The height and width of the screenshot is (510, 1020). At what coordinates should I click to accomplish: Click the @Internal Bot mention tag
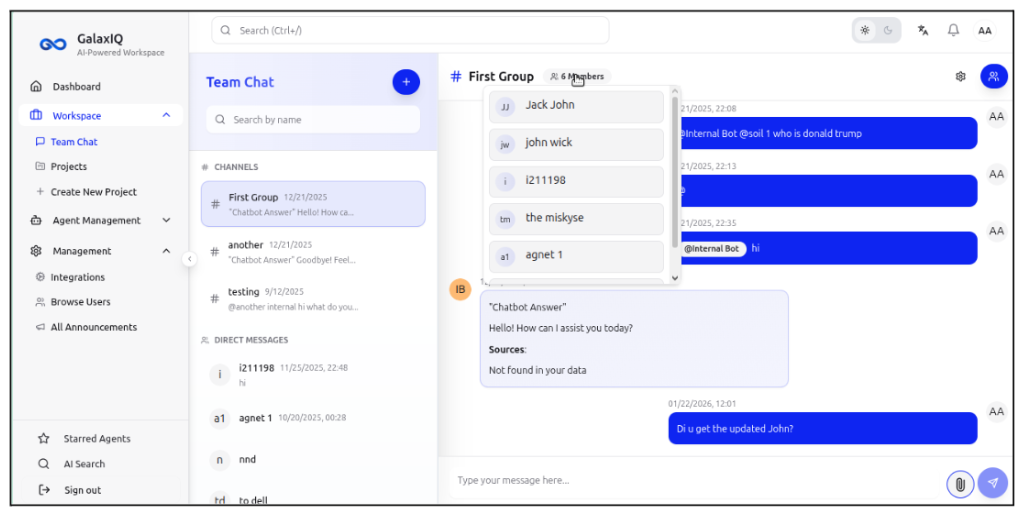[712, 248]
